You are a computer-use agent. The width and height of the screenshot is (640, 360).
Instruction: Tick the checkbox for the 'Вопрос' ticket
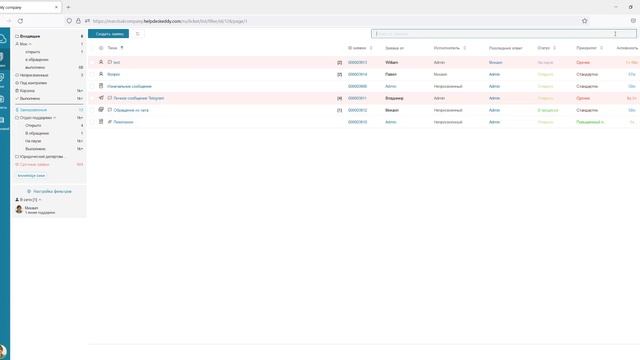click(x=91, y=74)
